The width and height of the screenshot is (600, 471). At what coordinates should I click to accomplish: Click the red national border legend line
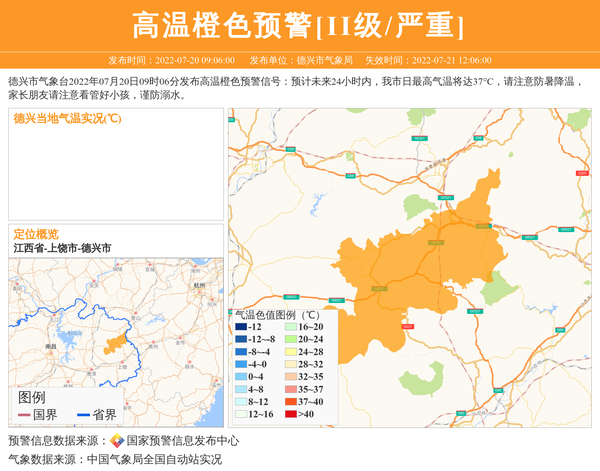tap(24, 414)
